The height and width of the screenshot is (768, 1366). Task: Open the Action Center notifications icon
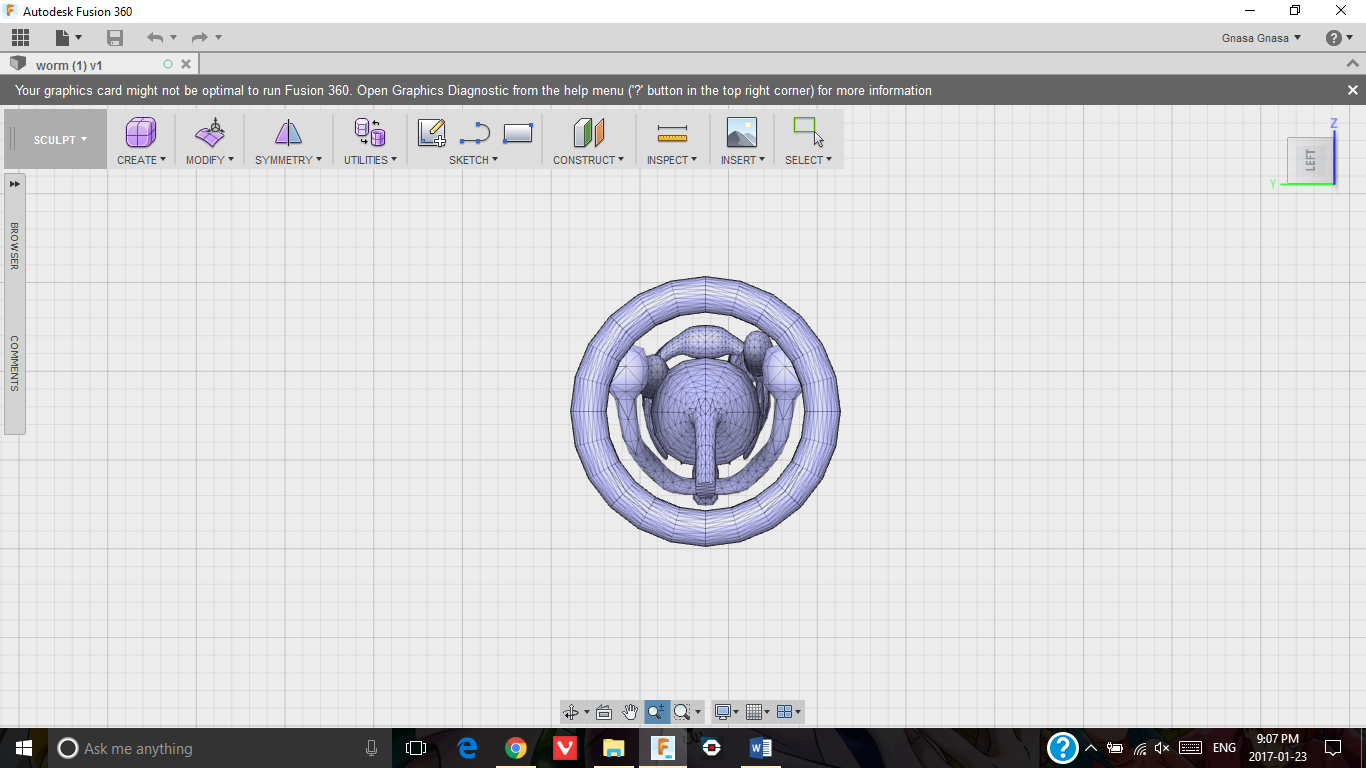1333,748
